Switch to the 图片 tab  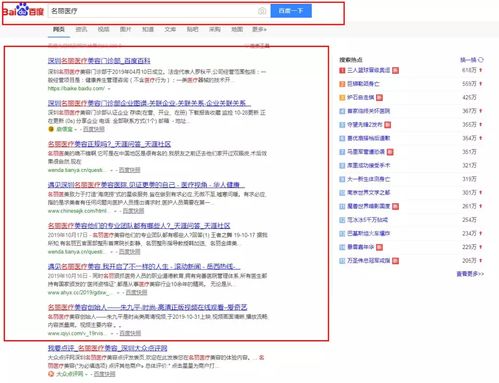click(126, 29)
